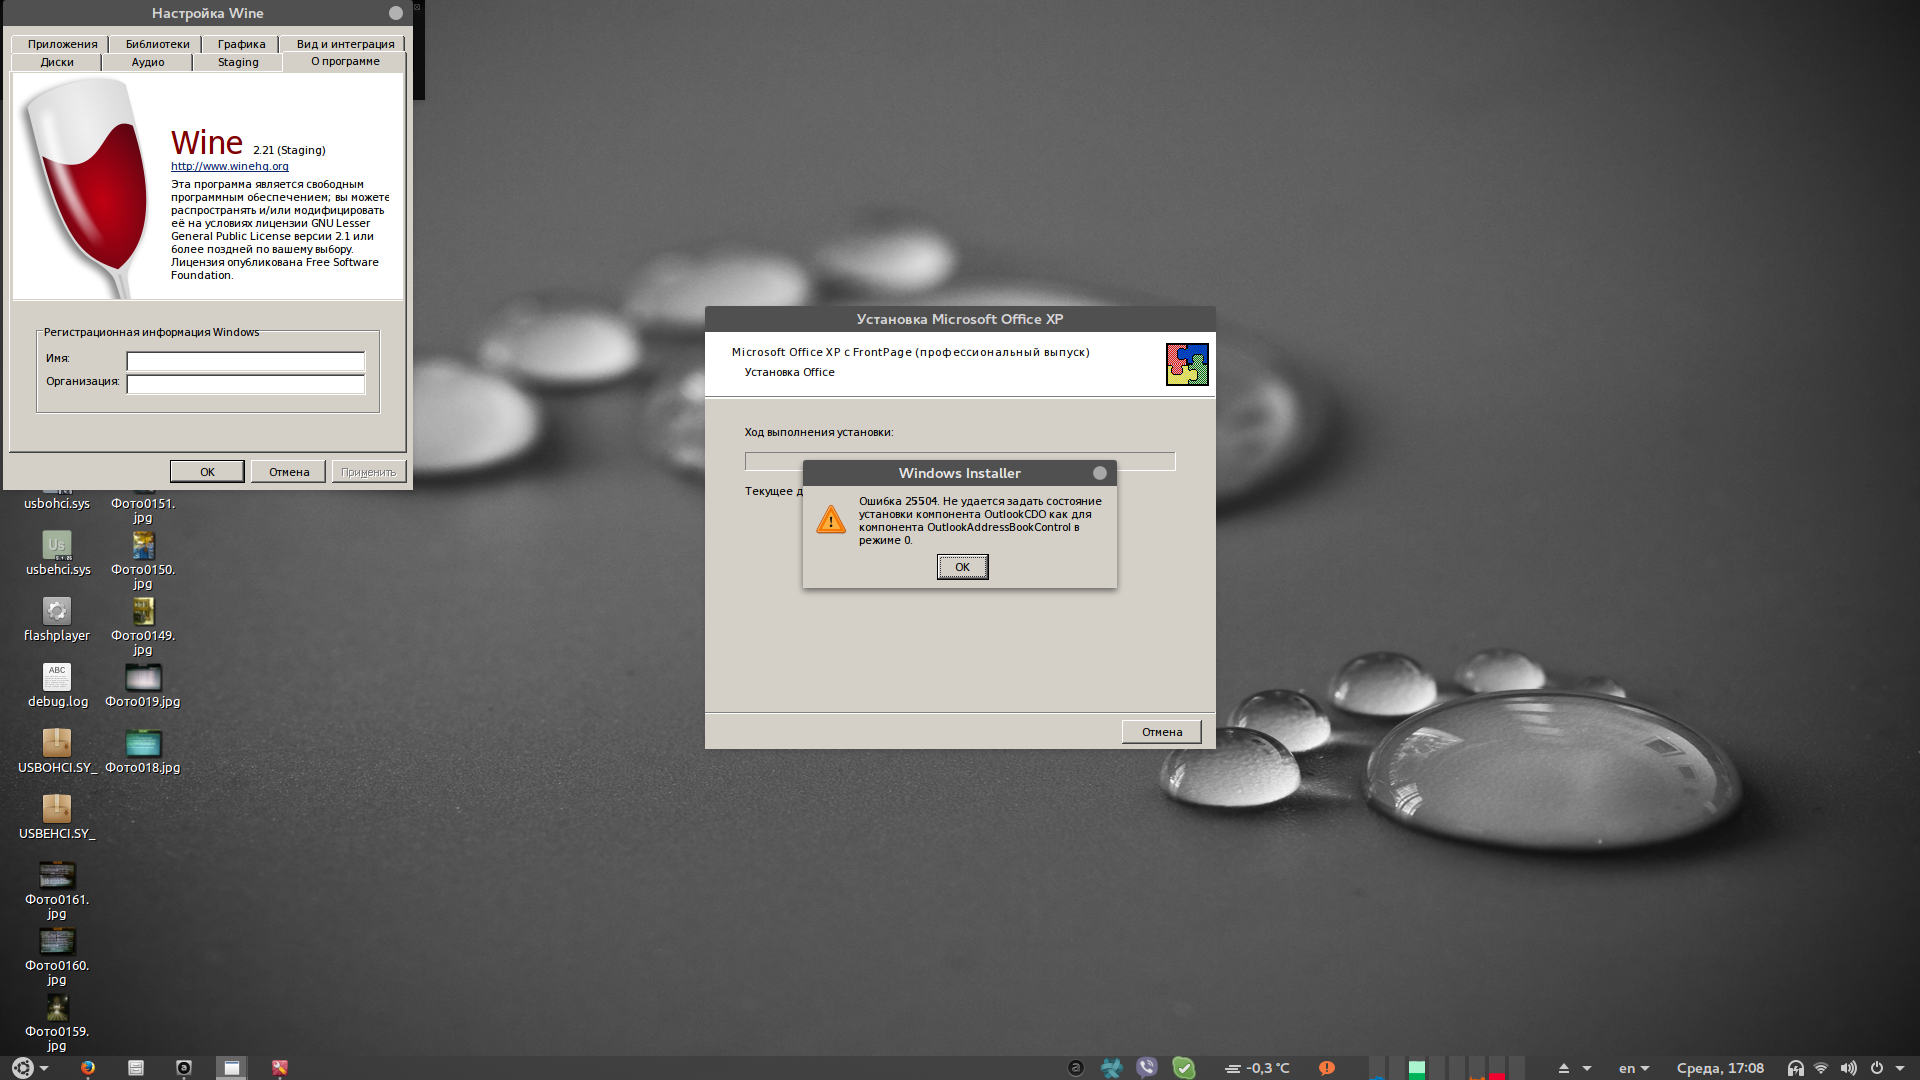The image size is (1920, 1080).
Task: Open the flashplayer desktop icon
Action: pyautogui.click(x=57, y=611)
